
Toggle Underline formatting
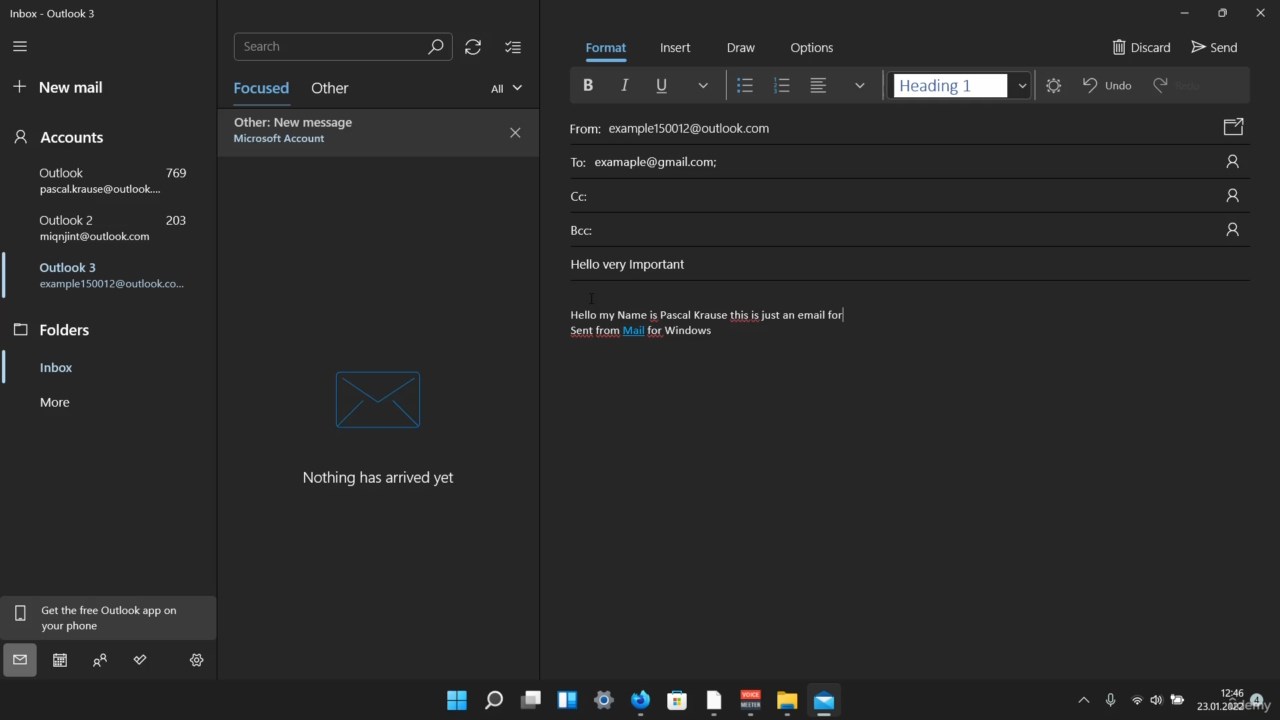(x=661, y=86)
